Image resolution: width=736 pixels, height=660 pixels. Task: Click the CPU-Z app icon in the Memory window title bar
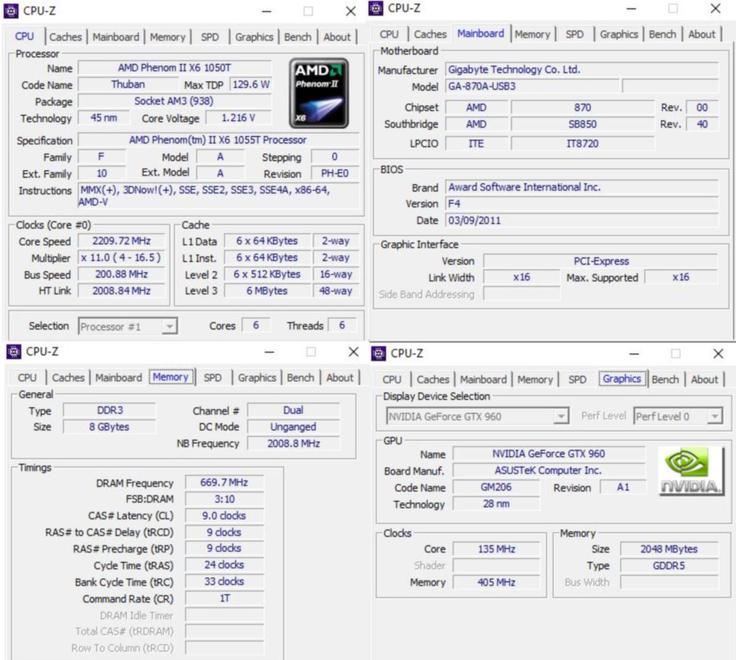[x=14, y=352]
